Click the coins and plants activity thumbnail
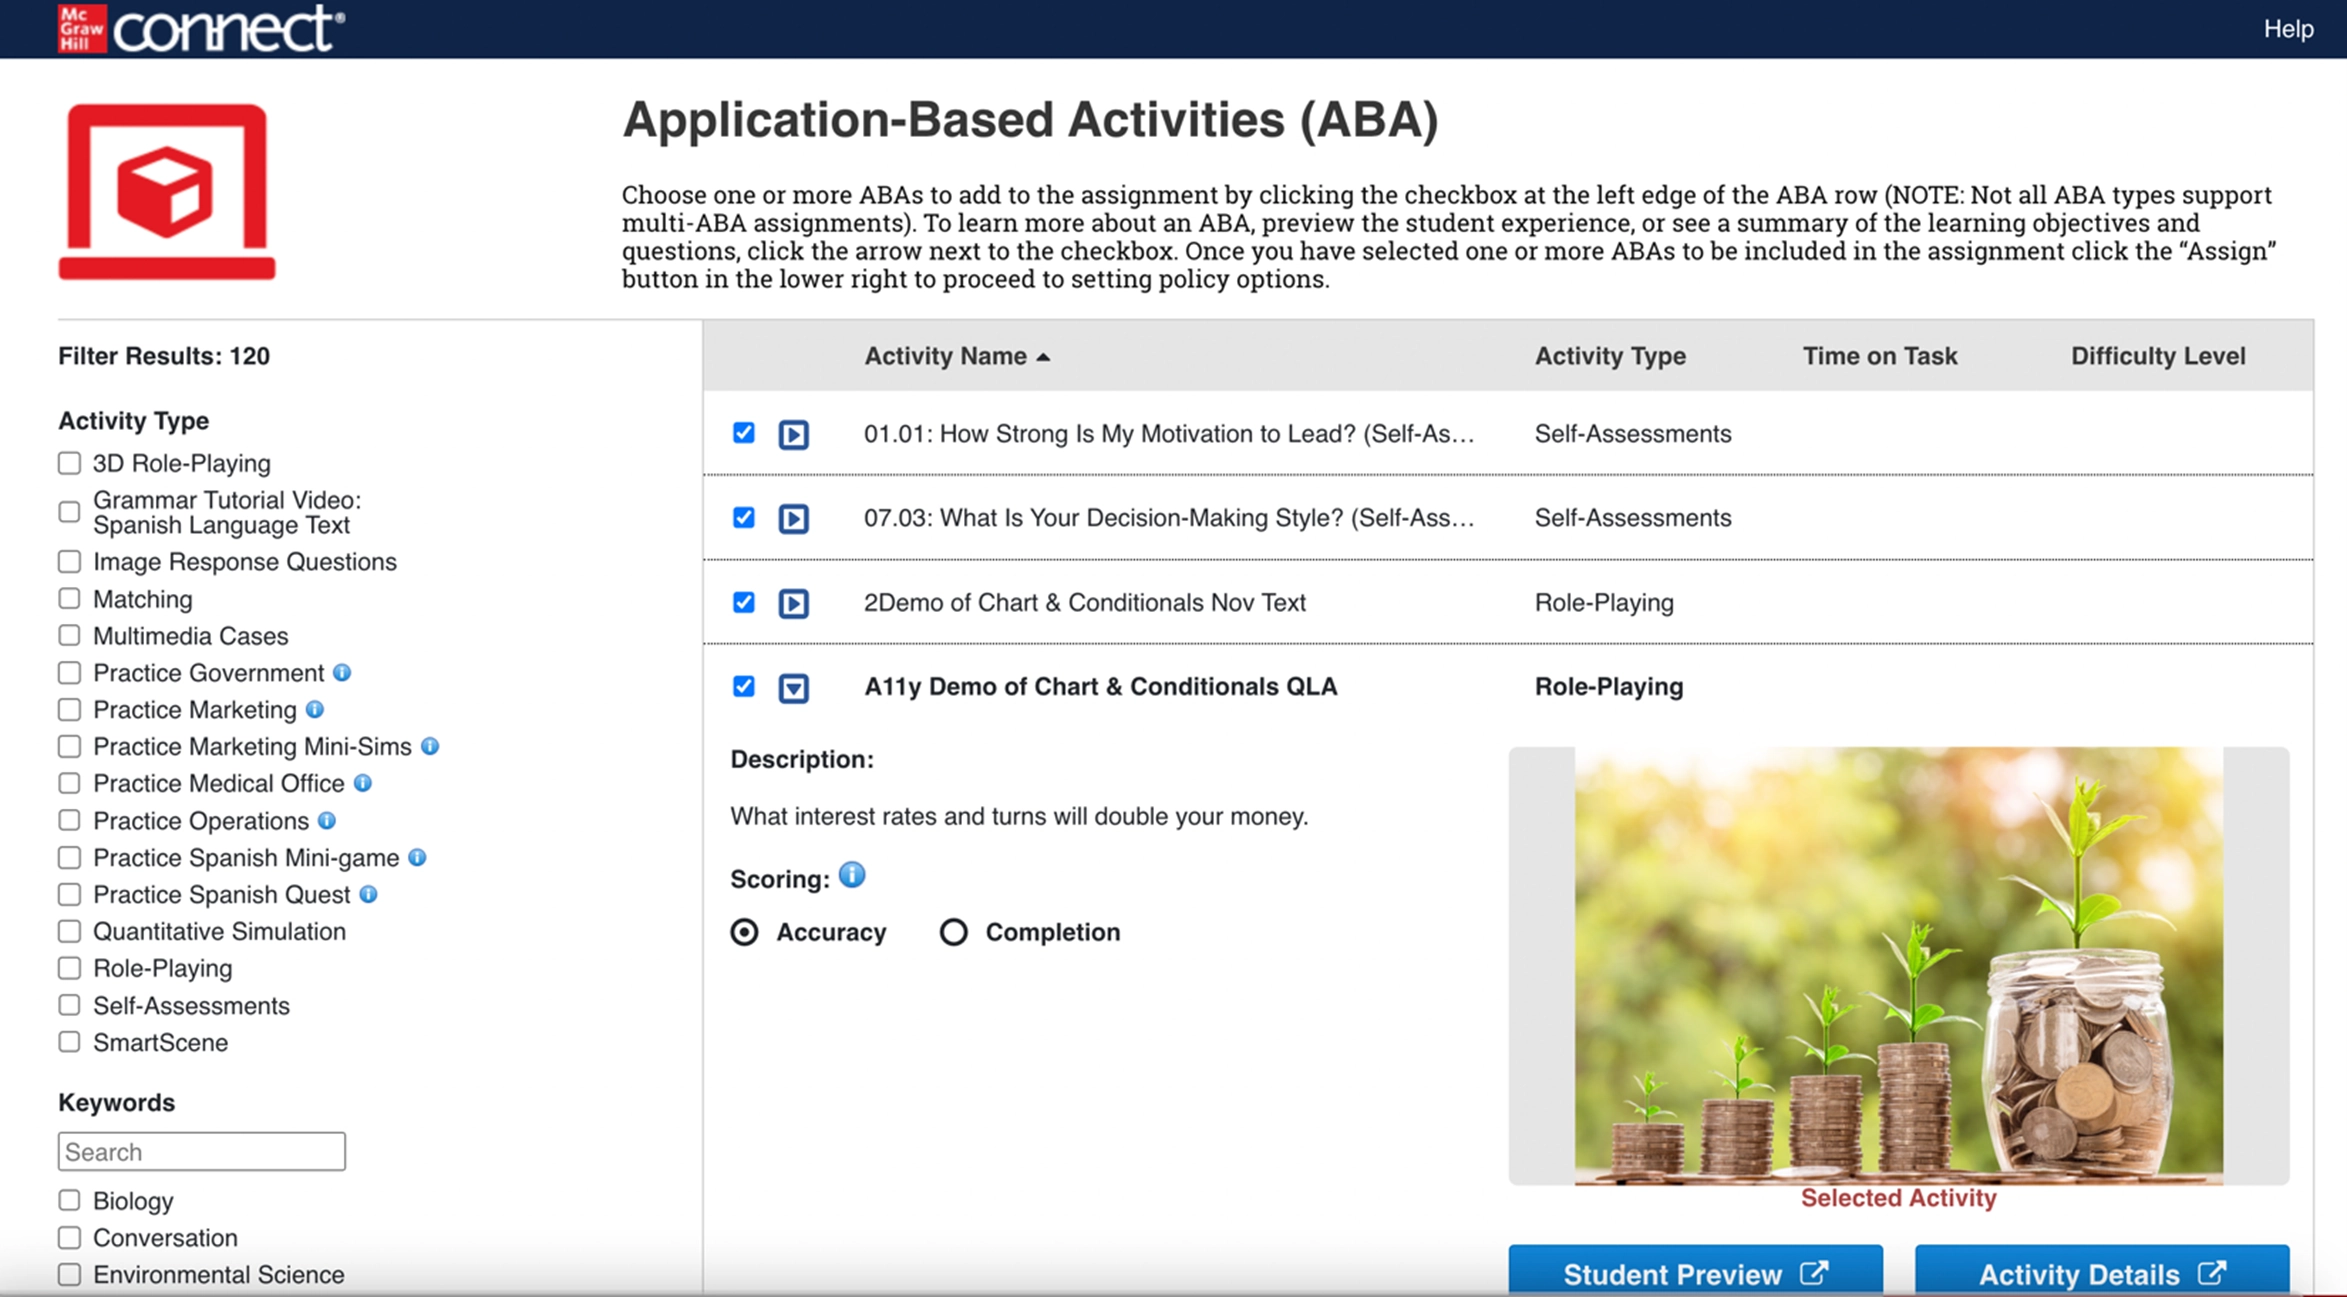Screen dimensions: 2347x1297 pyautogui.click(x=1898, y=965)
